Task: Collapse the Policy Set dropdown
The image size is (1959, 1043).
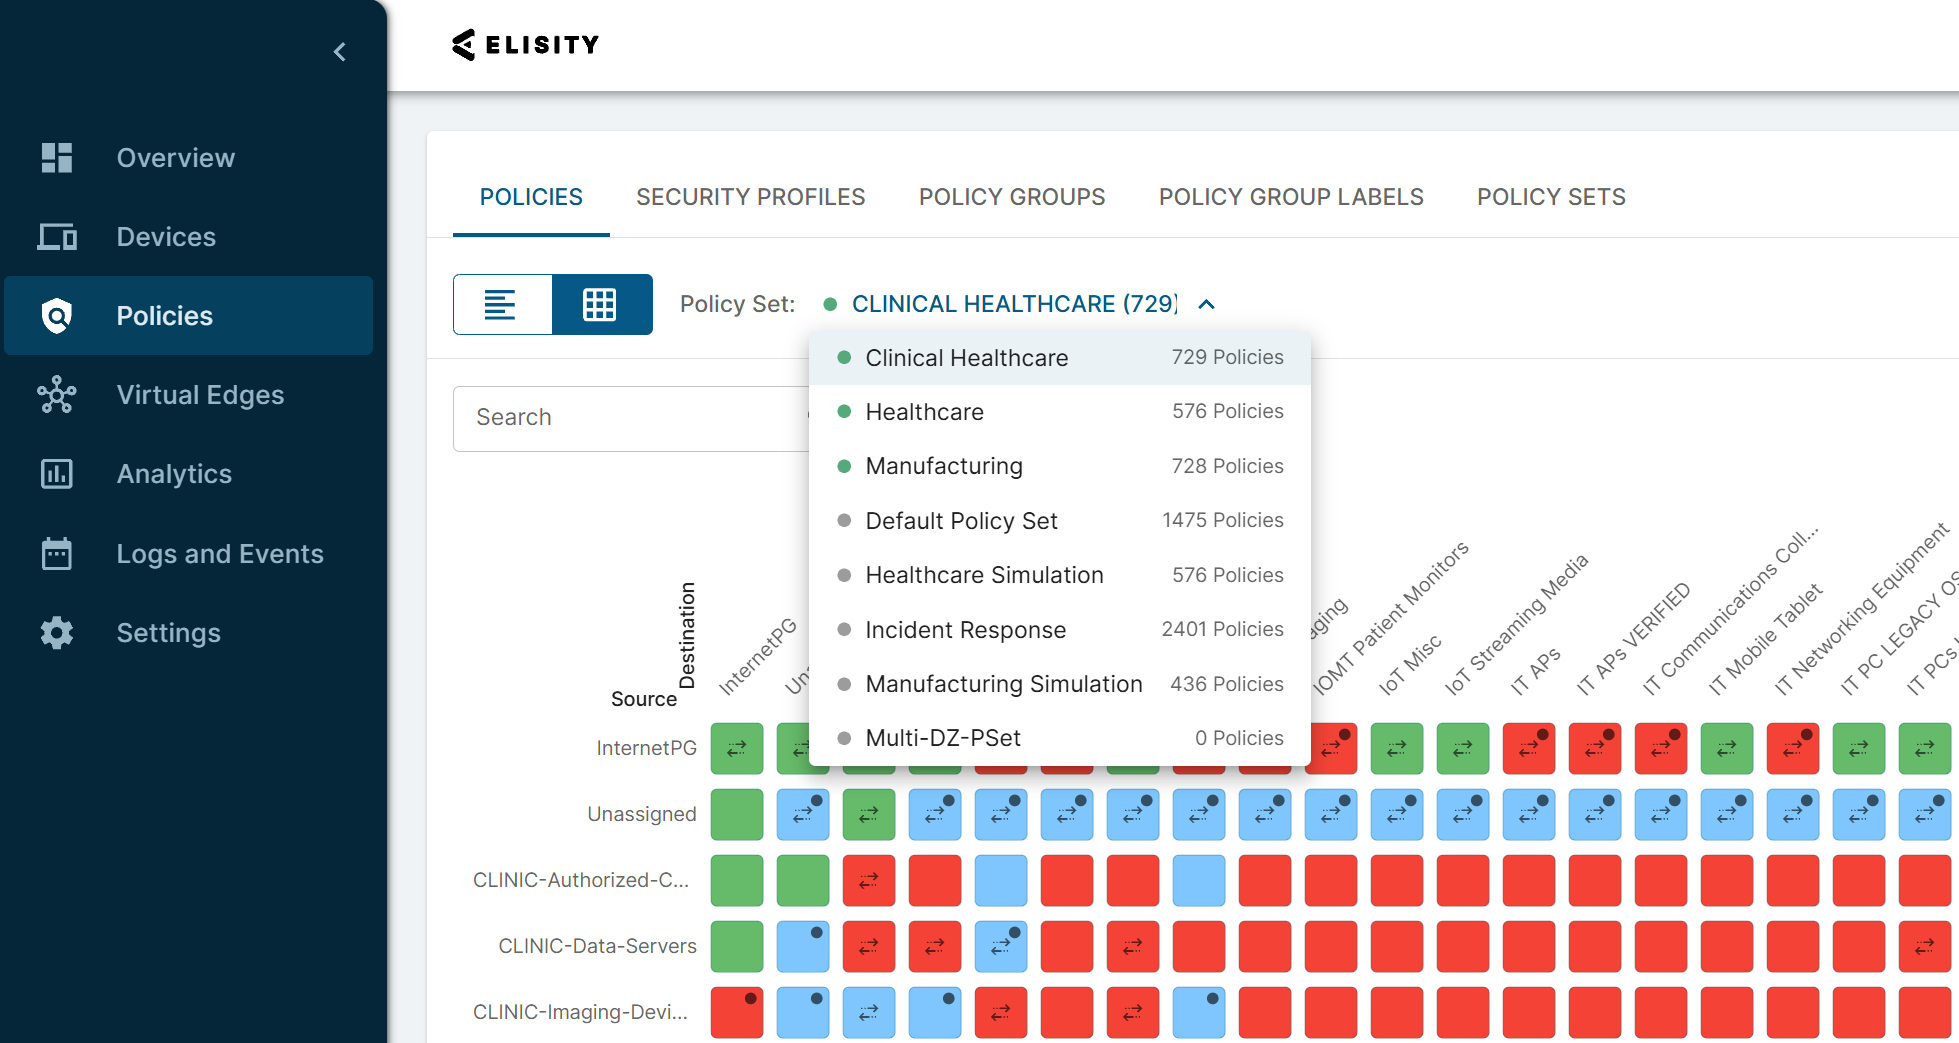Action: pos(1207,304)
